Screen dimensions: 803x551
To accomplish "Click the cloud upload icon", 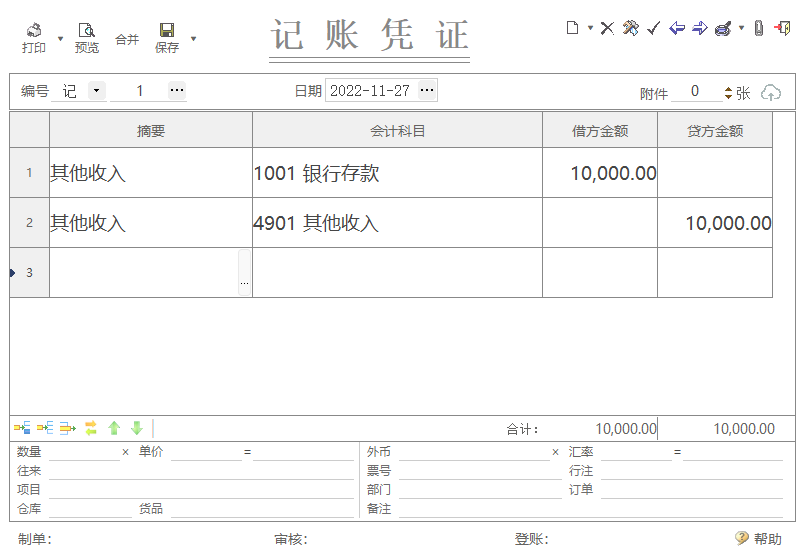I will tap(771, 93).
